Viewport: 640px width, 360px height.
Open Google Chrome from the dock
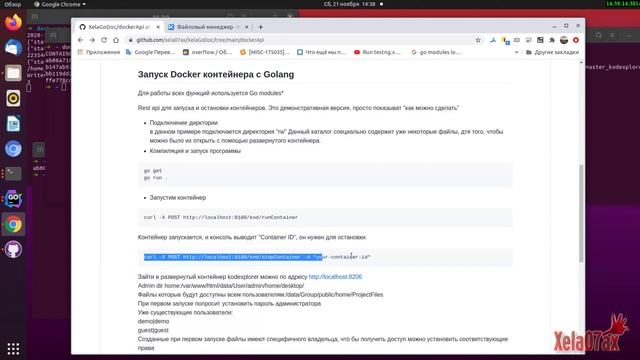pyautogui.click(x=13, y=224)
